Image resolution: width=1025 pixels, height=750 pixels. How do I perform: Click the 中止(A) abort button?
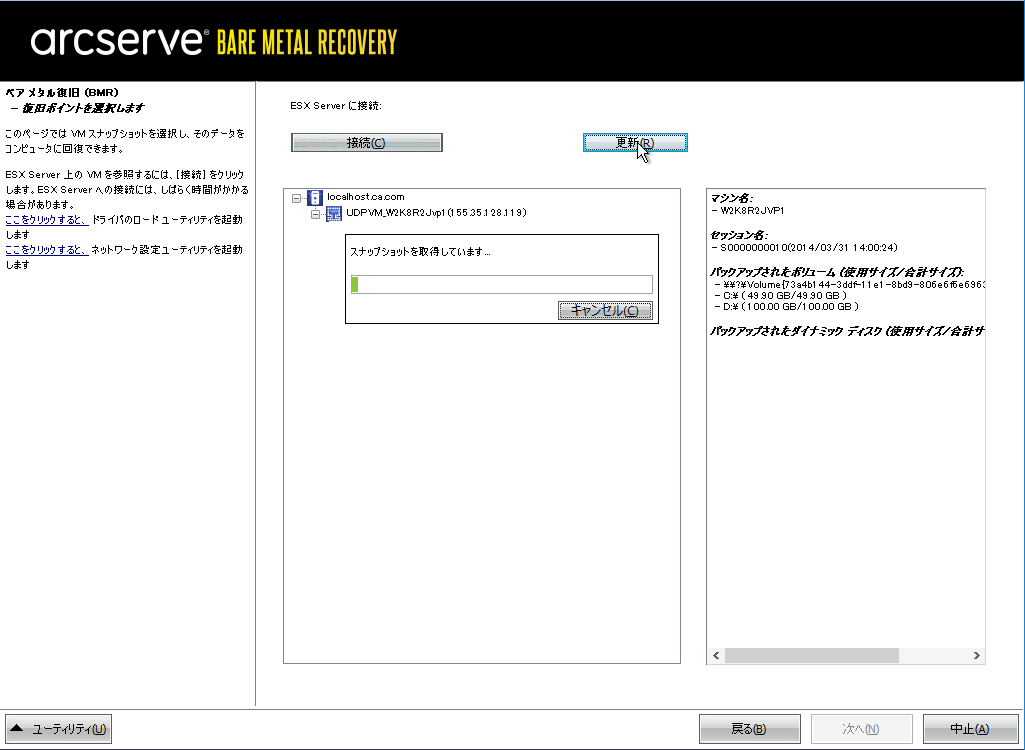(x=970, y=728)
